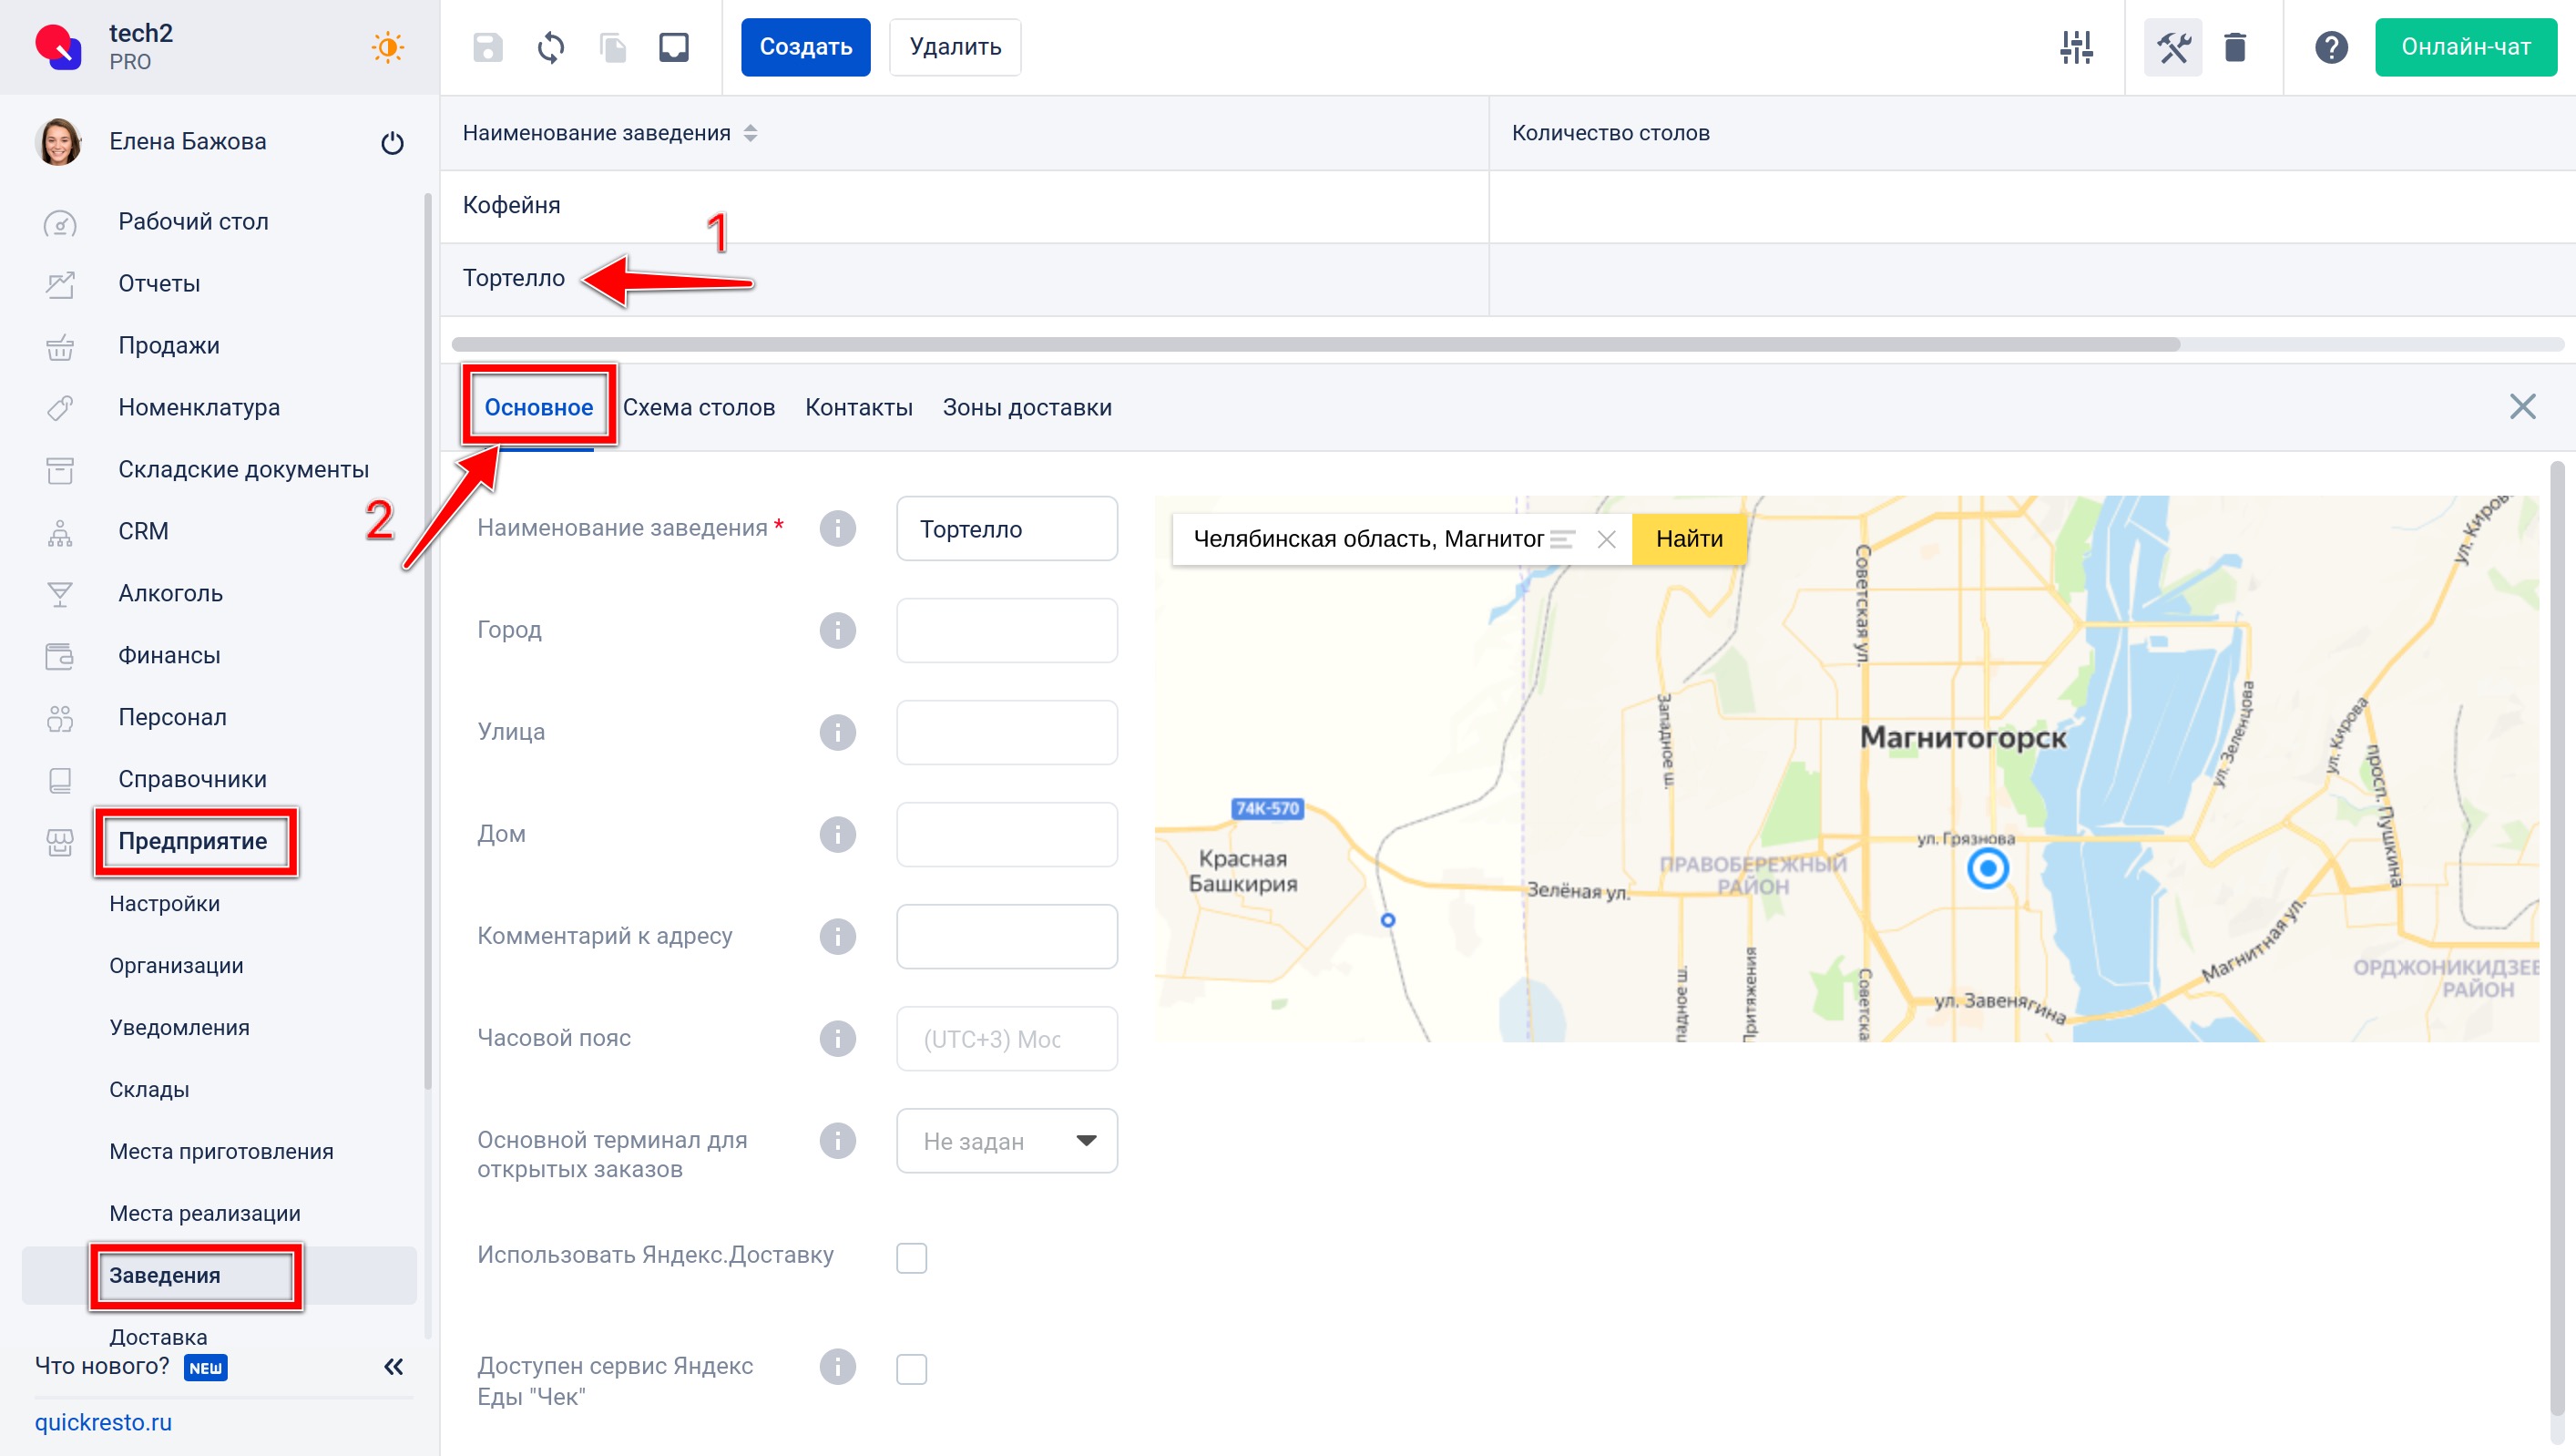Collapse Предприятие sidebar section
Image resolution: width=2576 pixels, height=1456 pixels.
click(193, 842)
